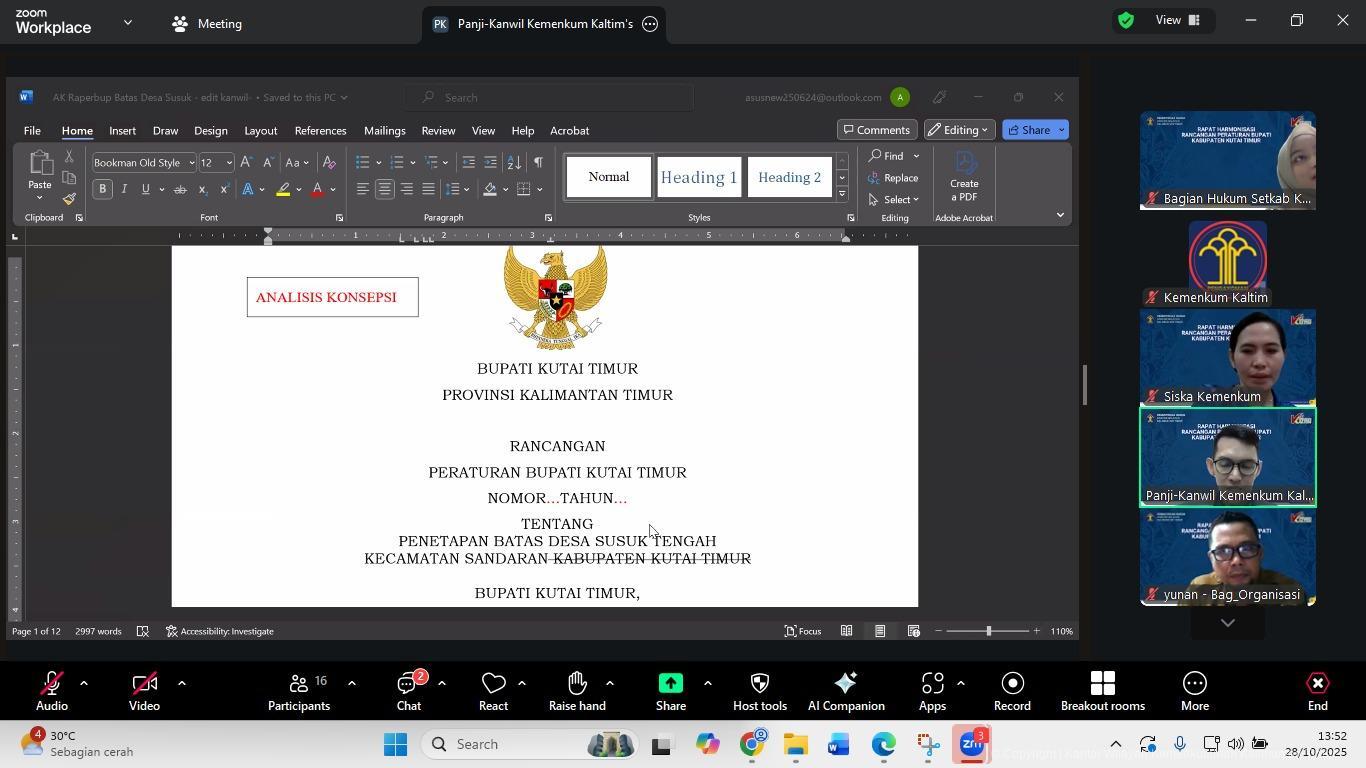Expand the Zoom View layout dropdown
The width and height of the screenshot is (1366, 768).
[x=1180, y=20]
